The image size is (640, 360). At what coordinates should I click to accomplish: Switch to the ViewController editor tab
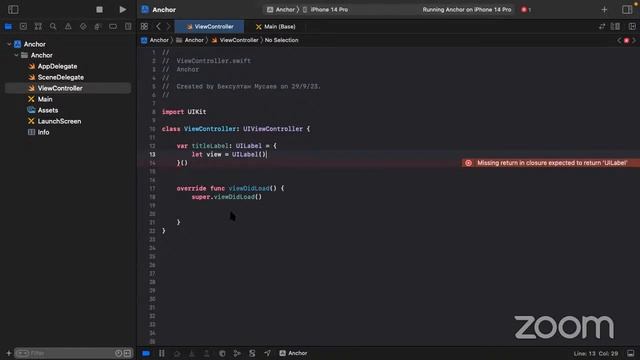point(209,27)
